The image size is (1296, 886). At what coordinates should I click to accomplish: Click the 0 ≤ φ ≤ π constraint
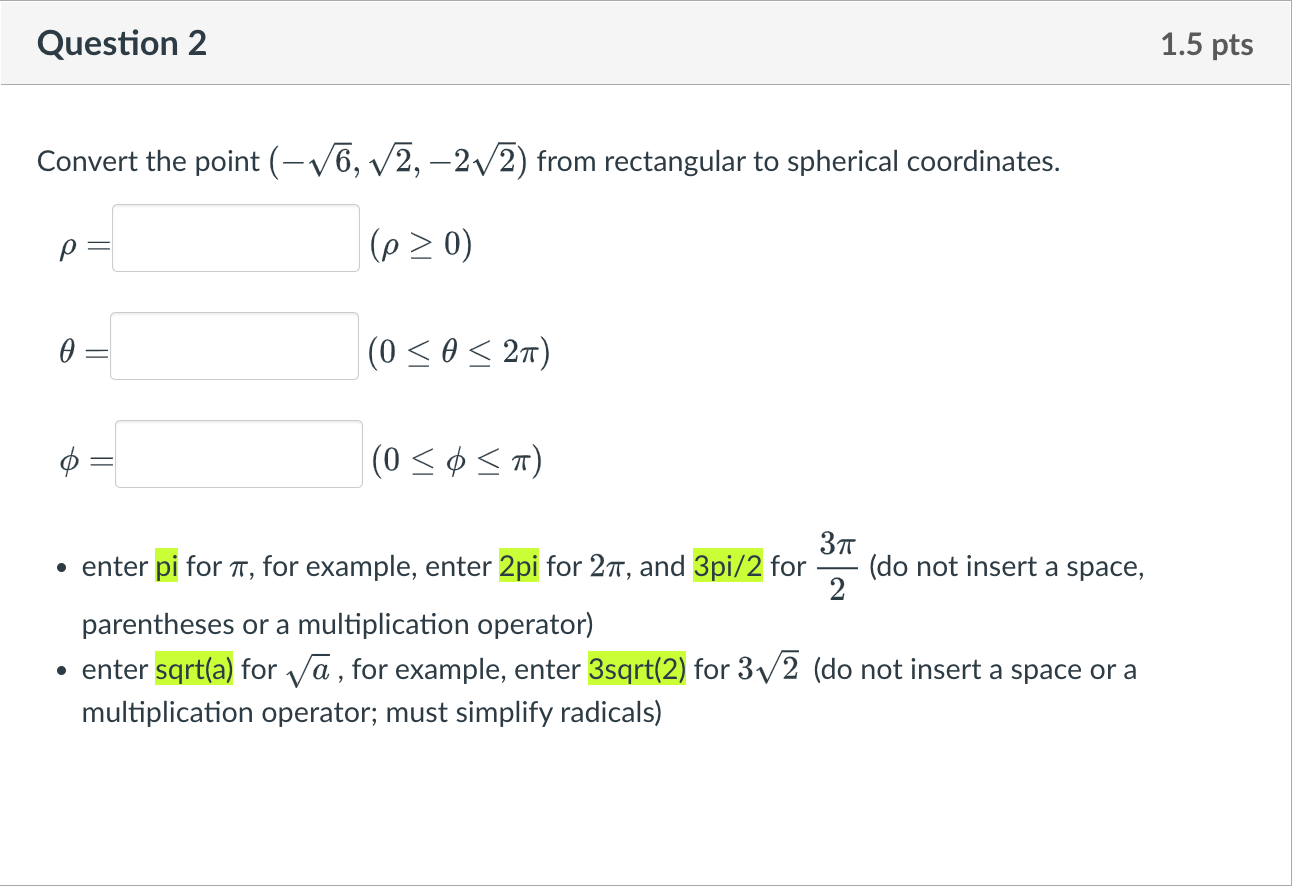pos(456,460)
